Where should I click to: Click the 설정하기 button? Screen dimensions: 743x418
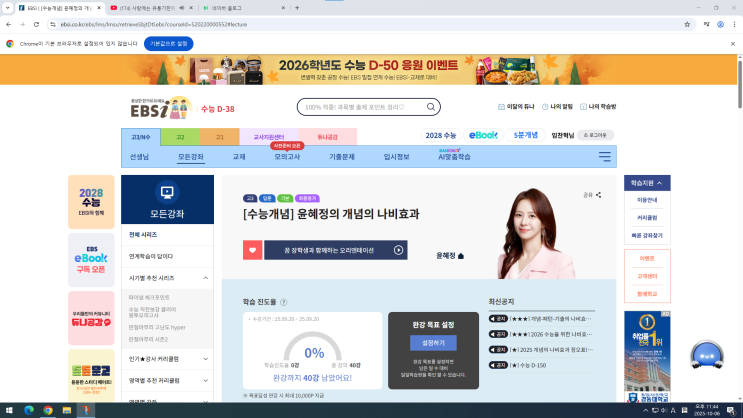(433, 343)
